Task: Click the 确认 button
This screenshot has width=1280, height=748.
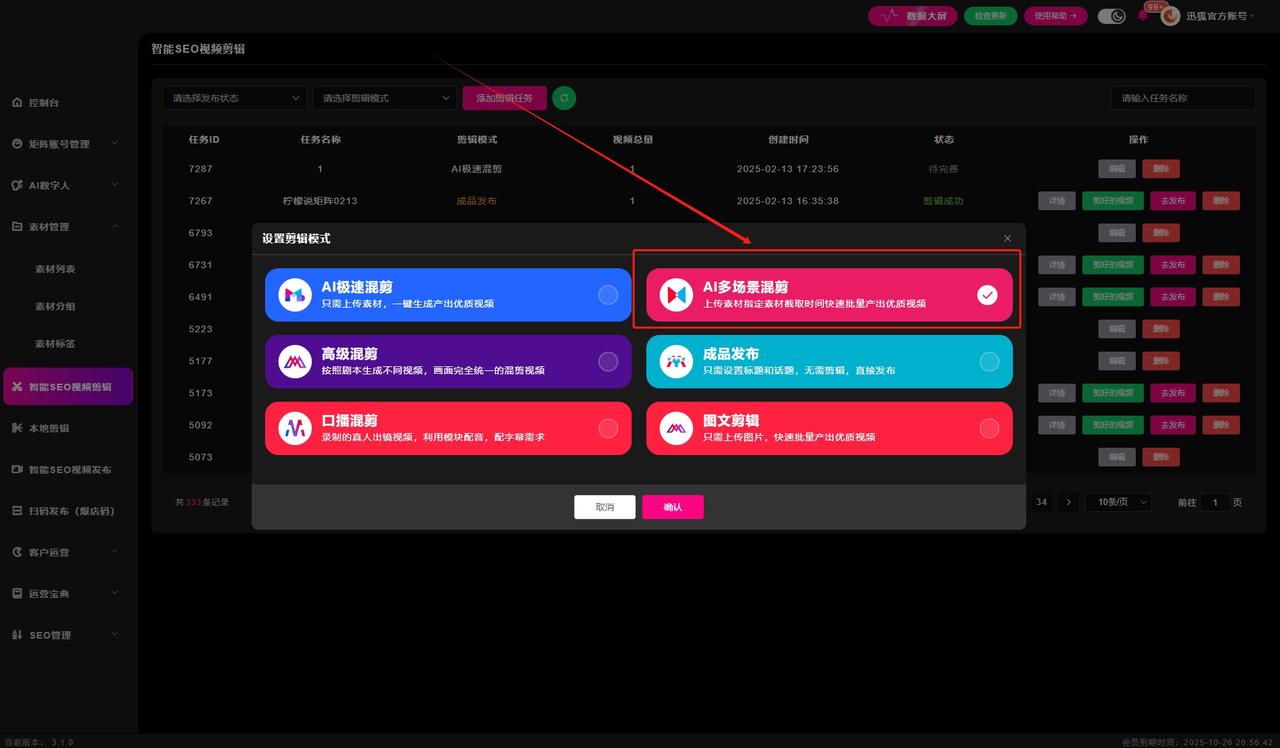Action: click(672, 507)
